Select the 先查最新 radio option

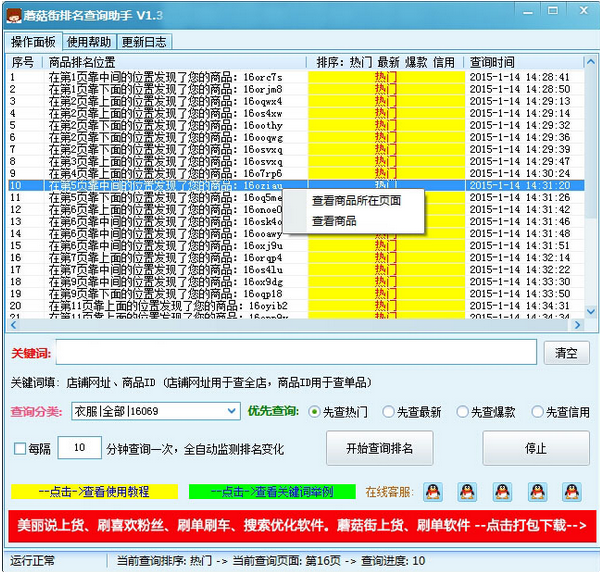(391, 412)
